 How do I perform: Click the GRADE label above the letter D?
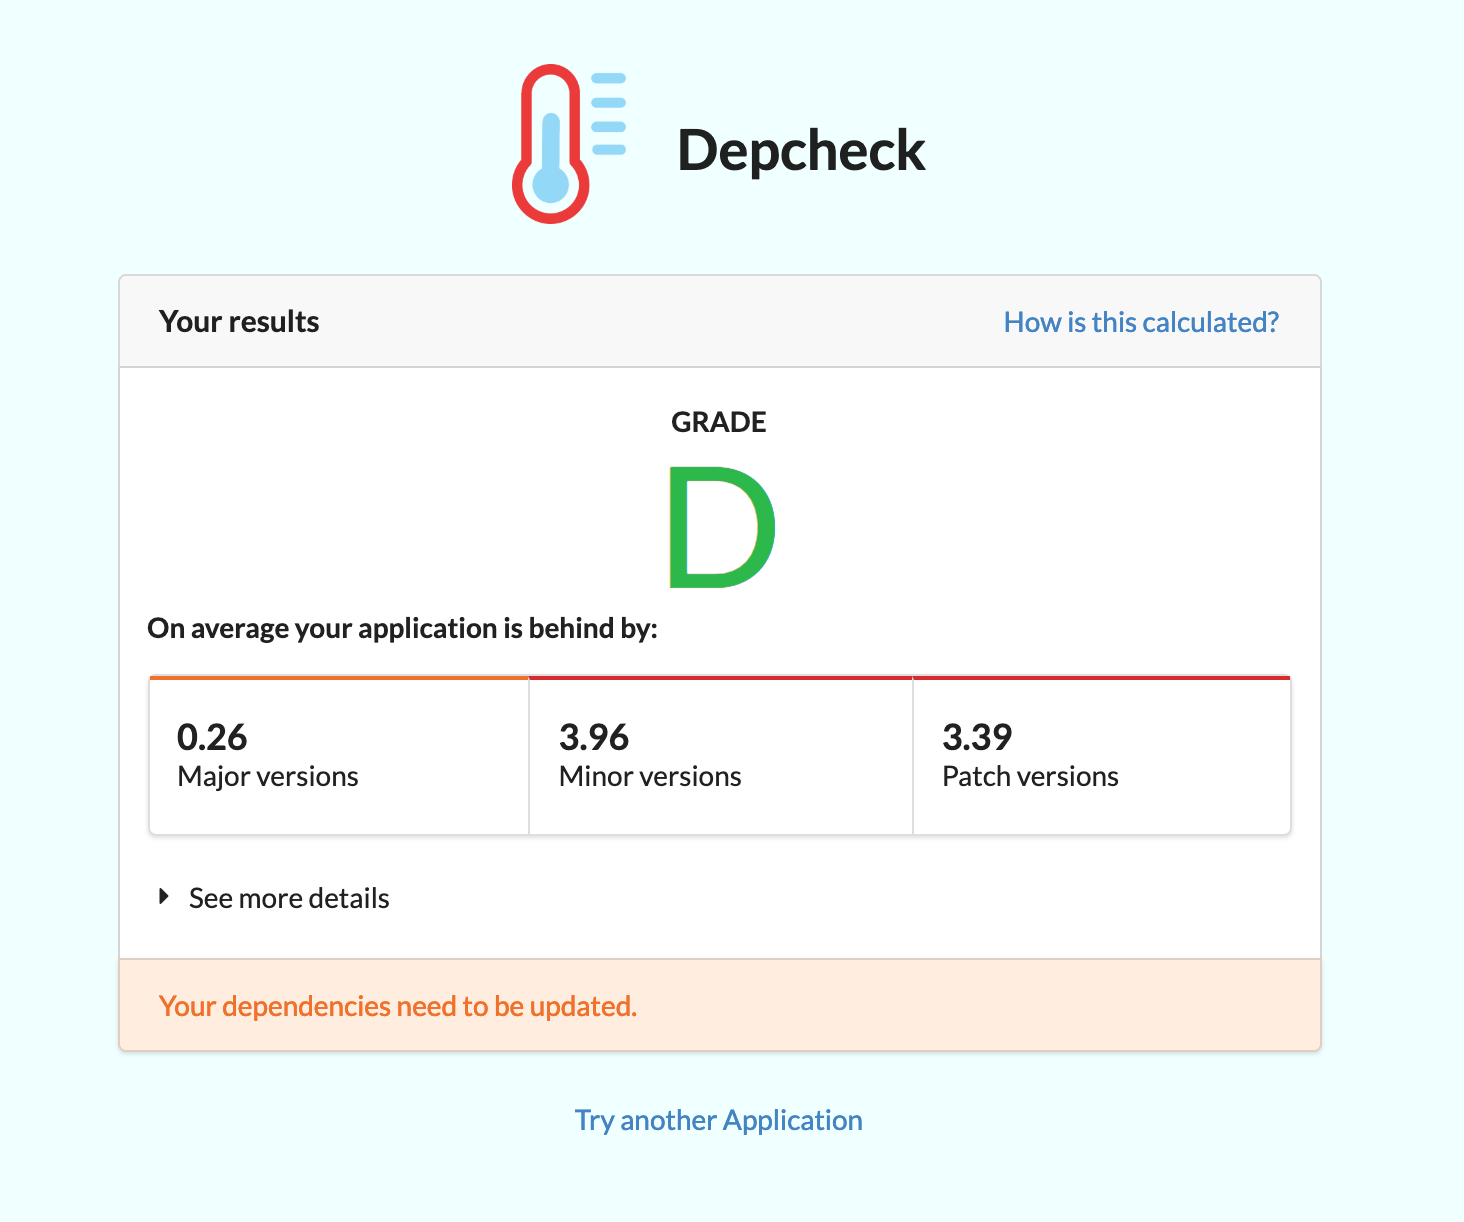coord(718,421)
